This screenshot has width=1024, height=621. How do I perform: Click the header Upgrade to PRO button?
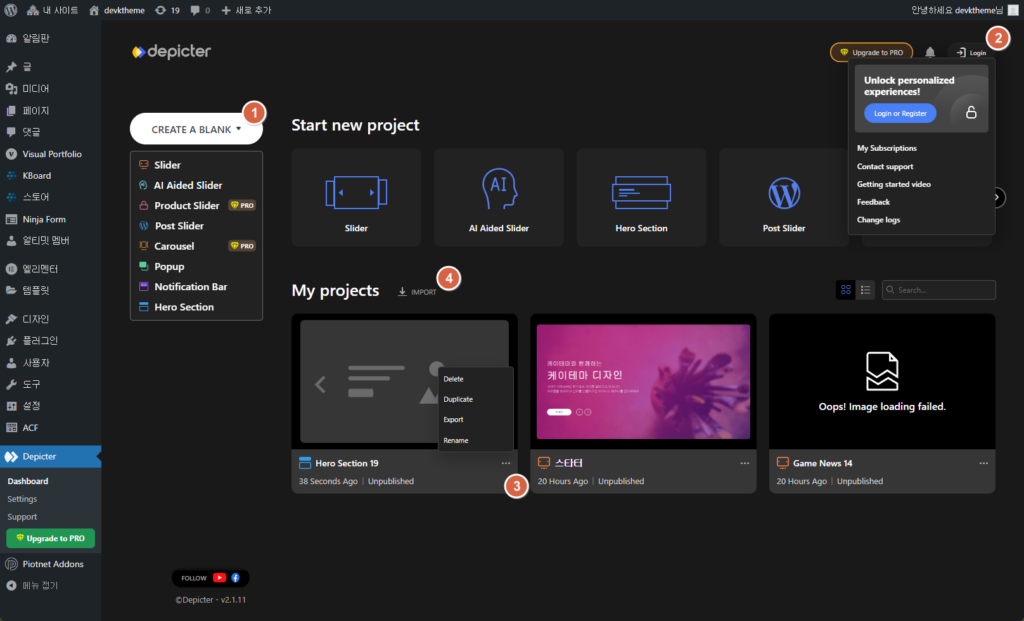click(871, 52)
